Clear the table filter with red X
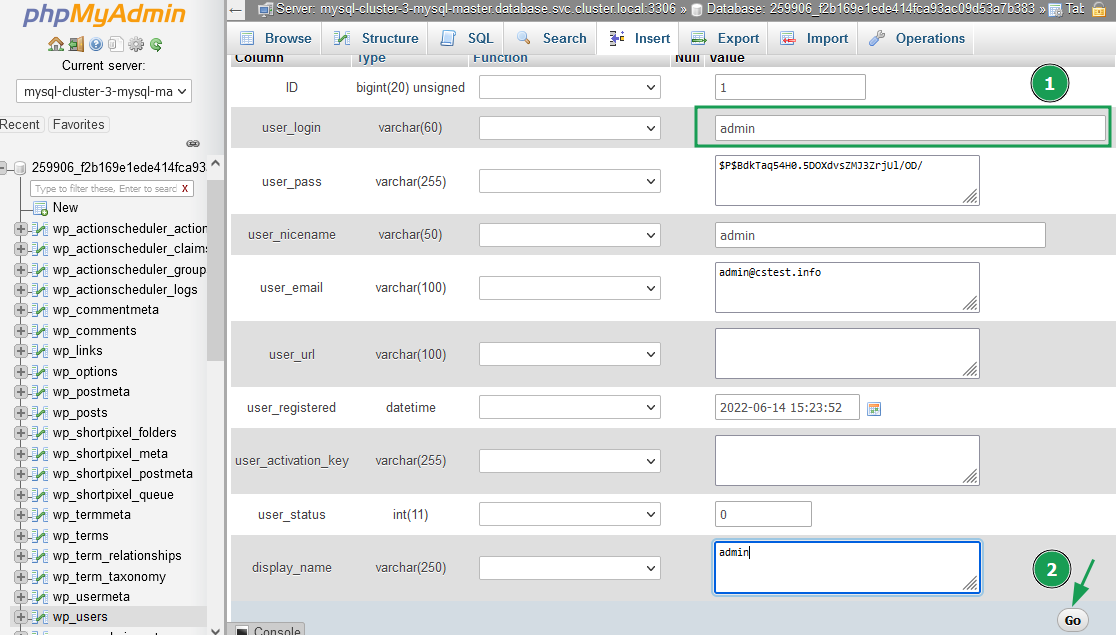This screenshot has width=1116, height=635. click(186, 188)
